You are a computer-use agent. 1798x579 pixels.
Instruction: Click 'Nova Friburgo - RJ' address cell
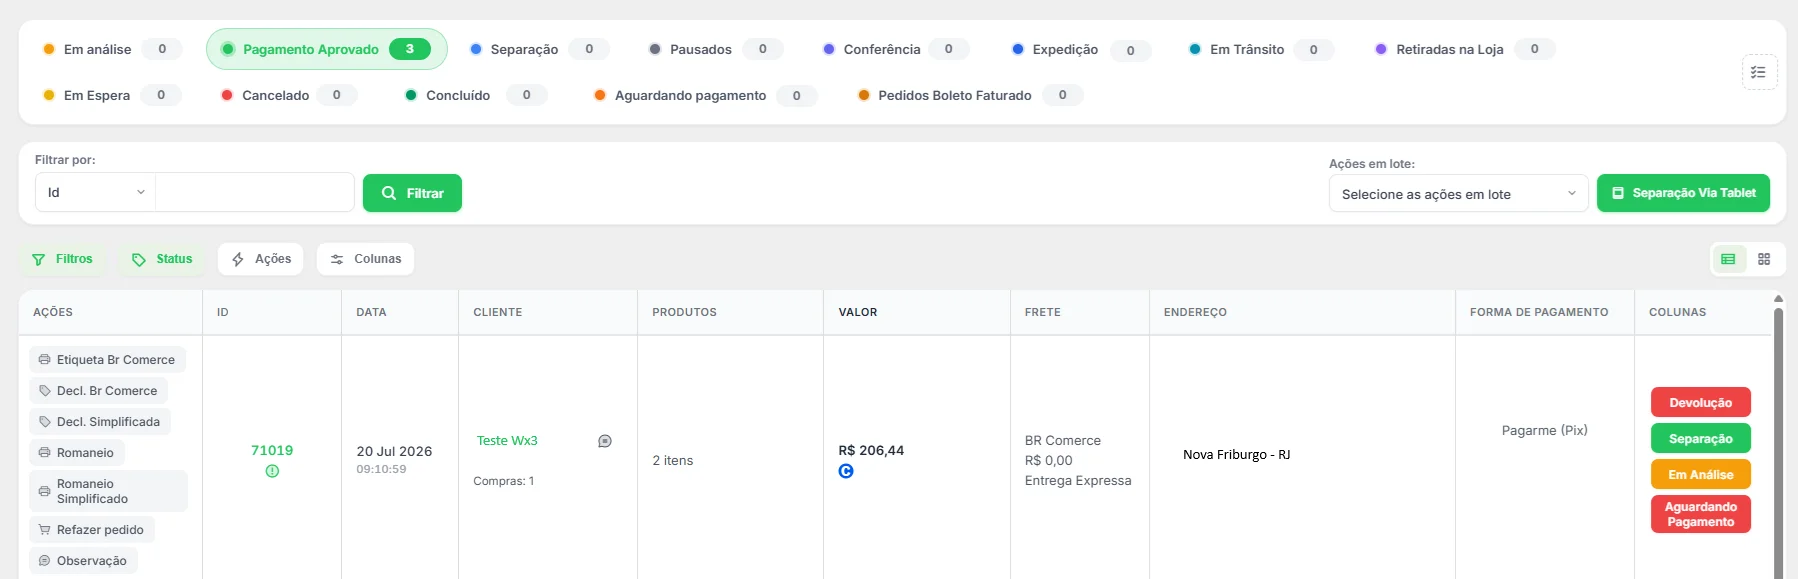coord(1236,455)
